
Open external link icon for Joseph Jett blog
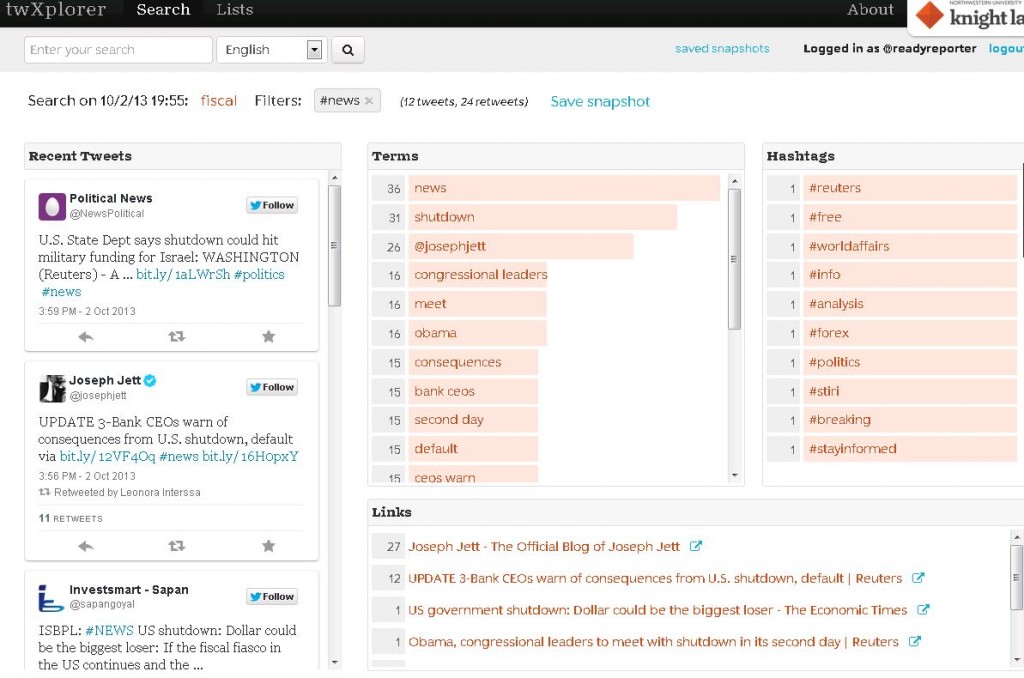696,546
